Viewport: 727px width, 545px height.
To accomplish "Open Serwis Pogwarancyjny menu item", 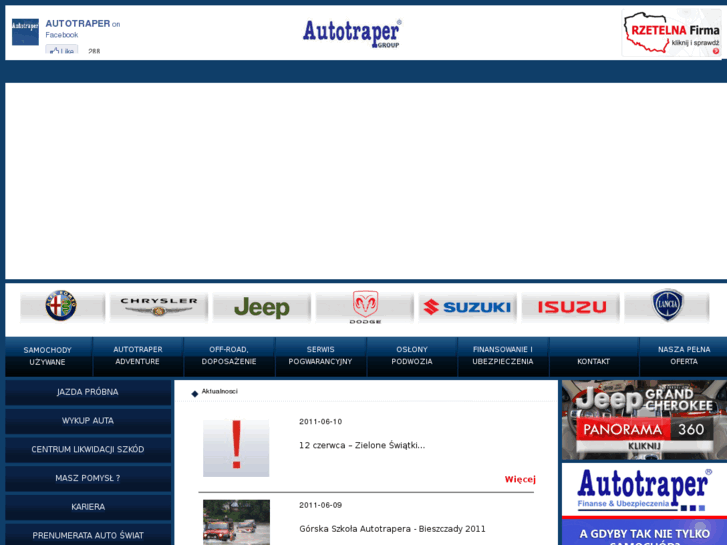I will click(x=320, y=356).
